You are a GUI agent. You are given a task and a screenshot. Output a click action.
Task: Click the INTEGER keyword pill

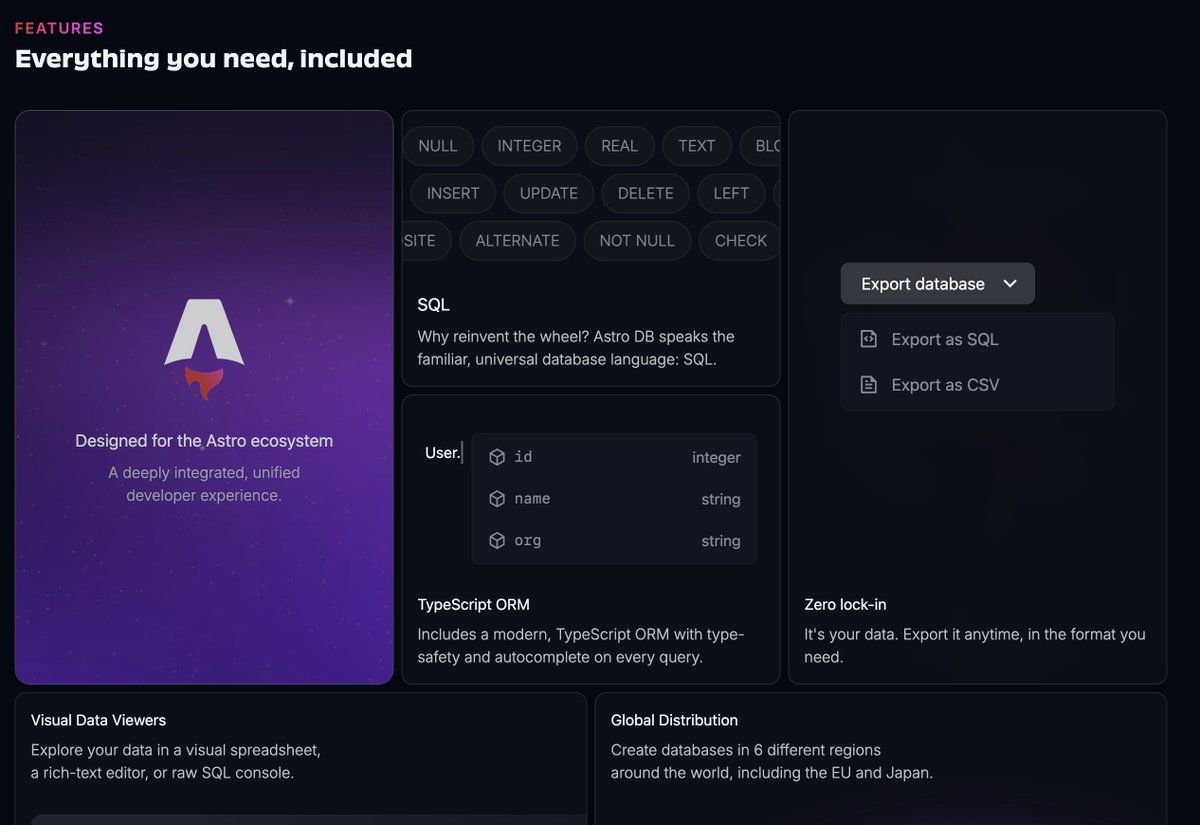click(529, 146)
